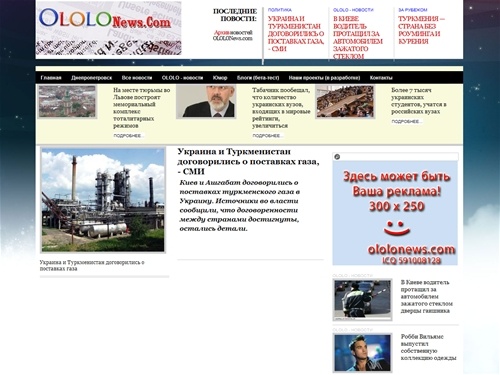Click main article title Украина и Туркменистан договорились
The height and width of the screenshot is (375, 500).
click(248, 162)
